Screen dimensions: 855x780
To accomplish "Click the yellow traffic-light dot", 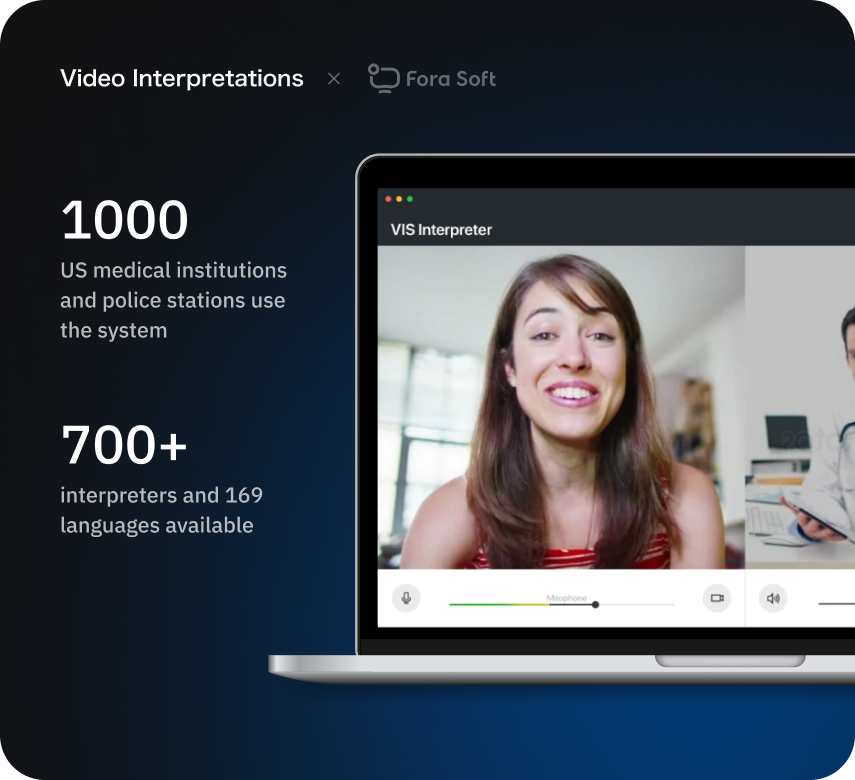I will tap(399, 198).
